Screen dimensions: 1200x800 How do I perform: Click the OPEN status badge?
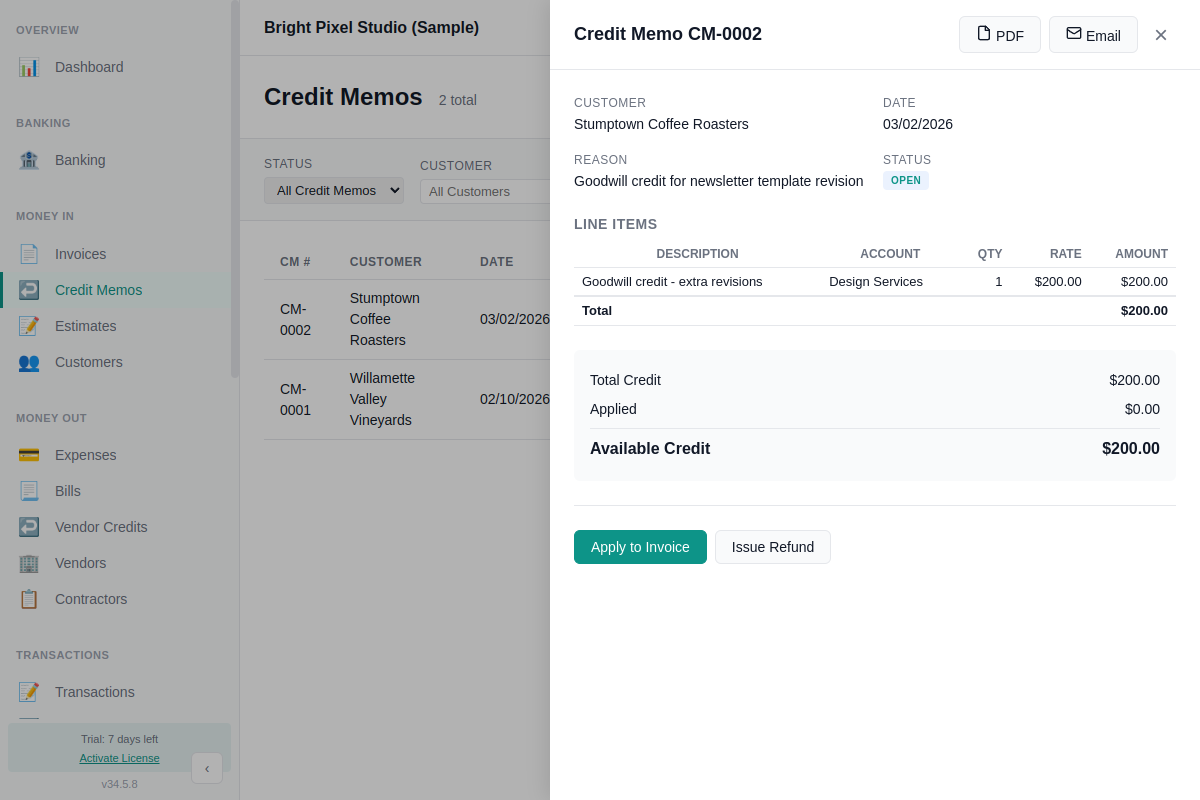(905, 180)
